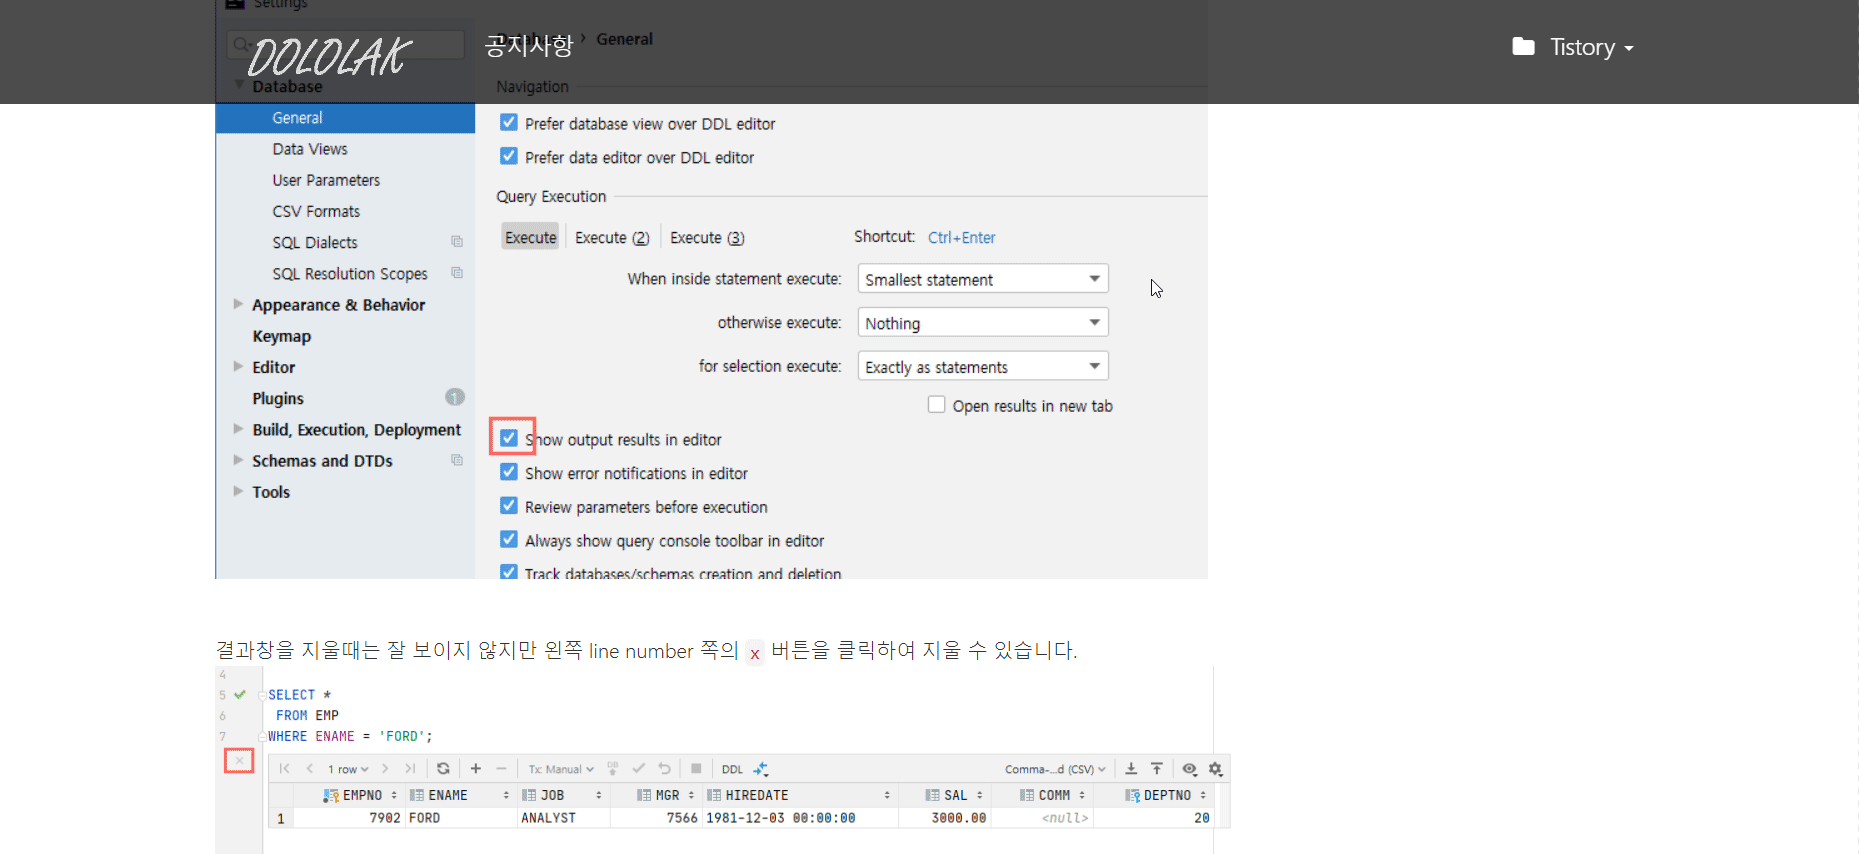1859x854 pixels.
Task: Select General under Database
Action: (345, 118)
